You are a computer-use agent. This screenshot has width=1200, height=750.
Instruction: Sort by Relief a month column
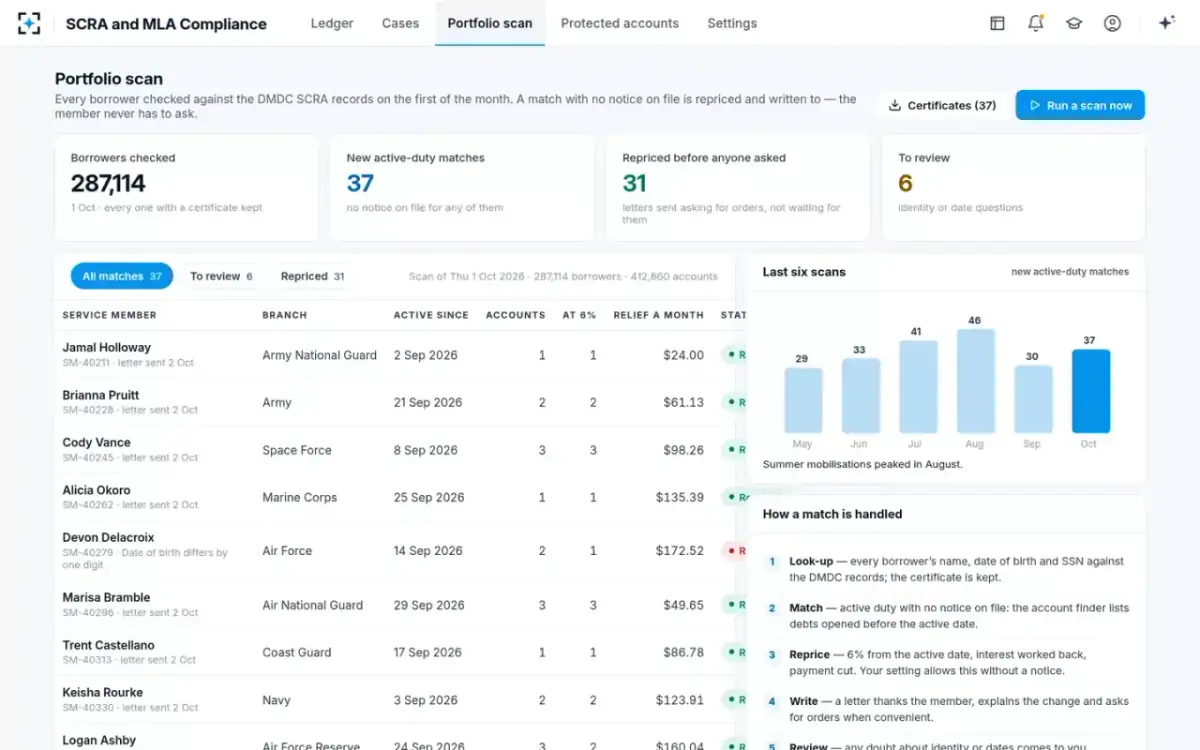(658, 315)
